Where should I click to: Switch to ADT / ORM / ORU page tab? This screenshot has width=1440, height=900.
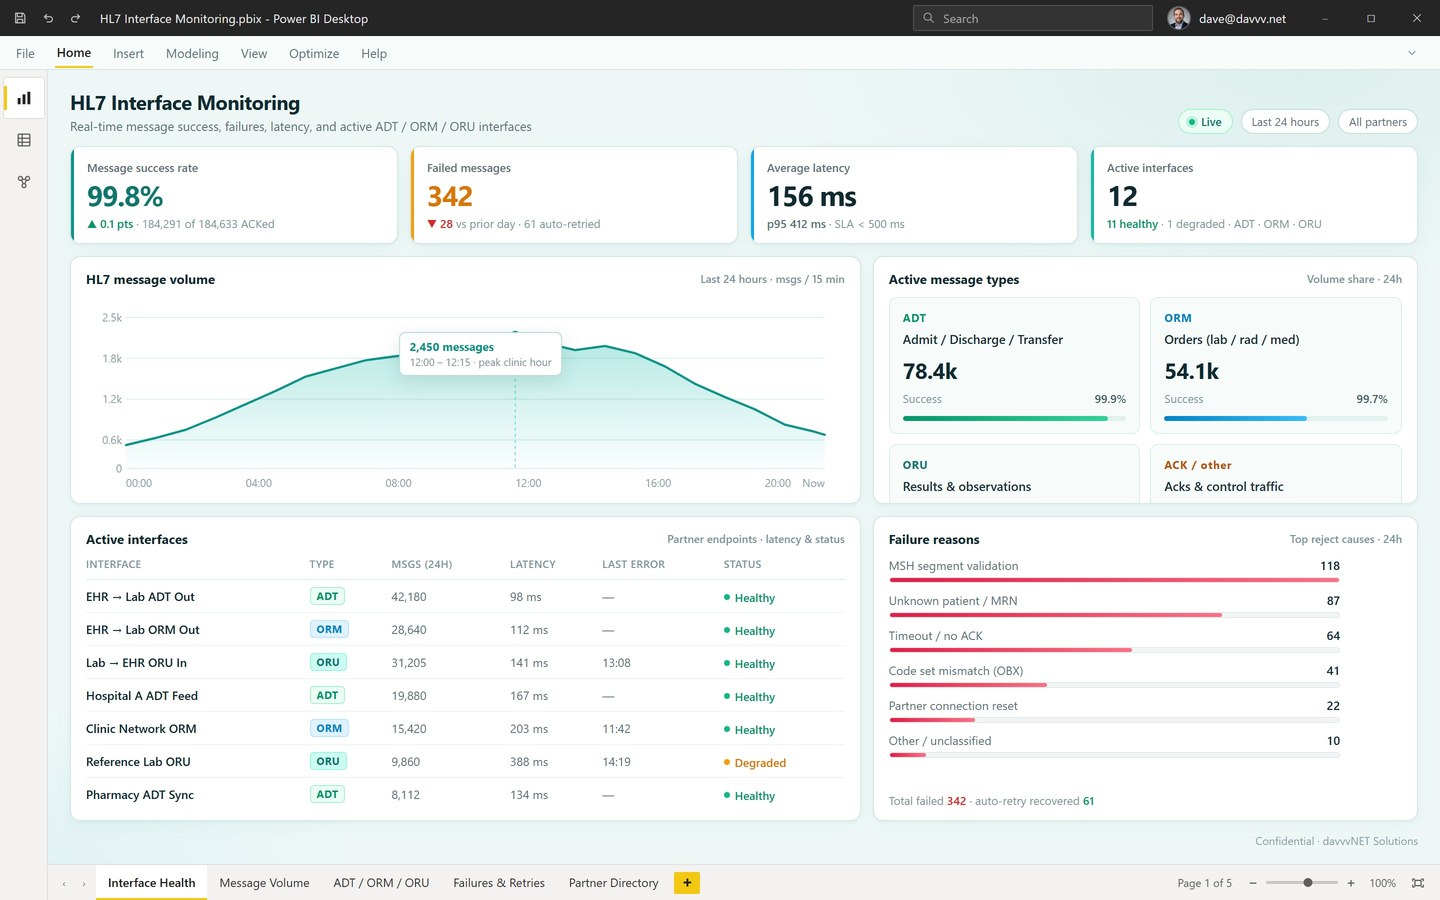point(381,883)
